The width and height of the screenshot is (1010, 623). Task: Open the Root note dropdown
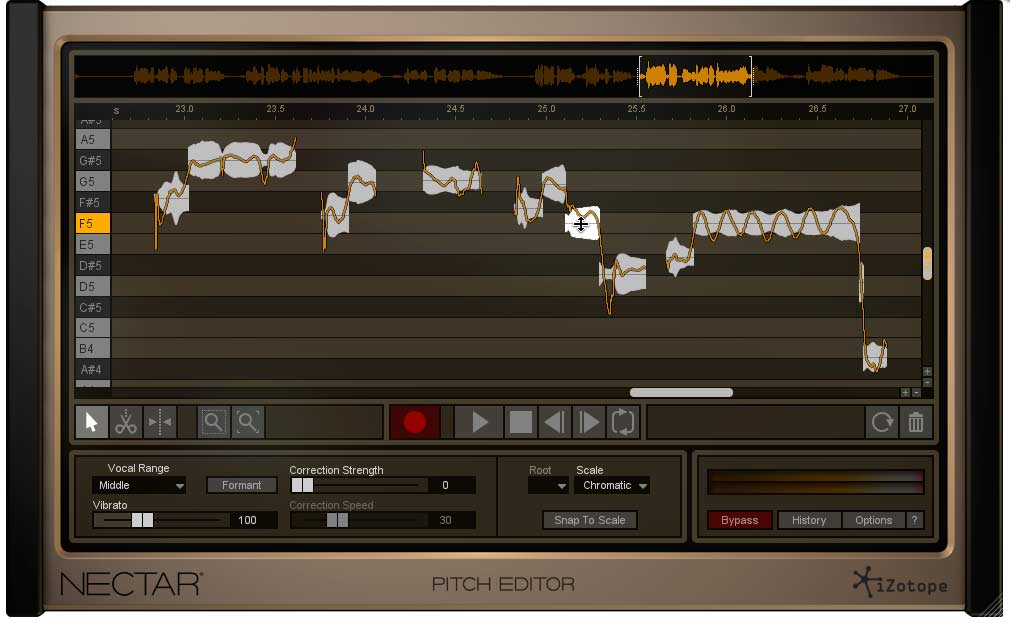coord(548,485)
